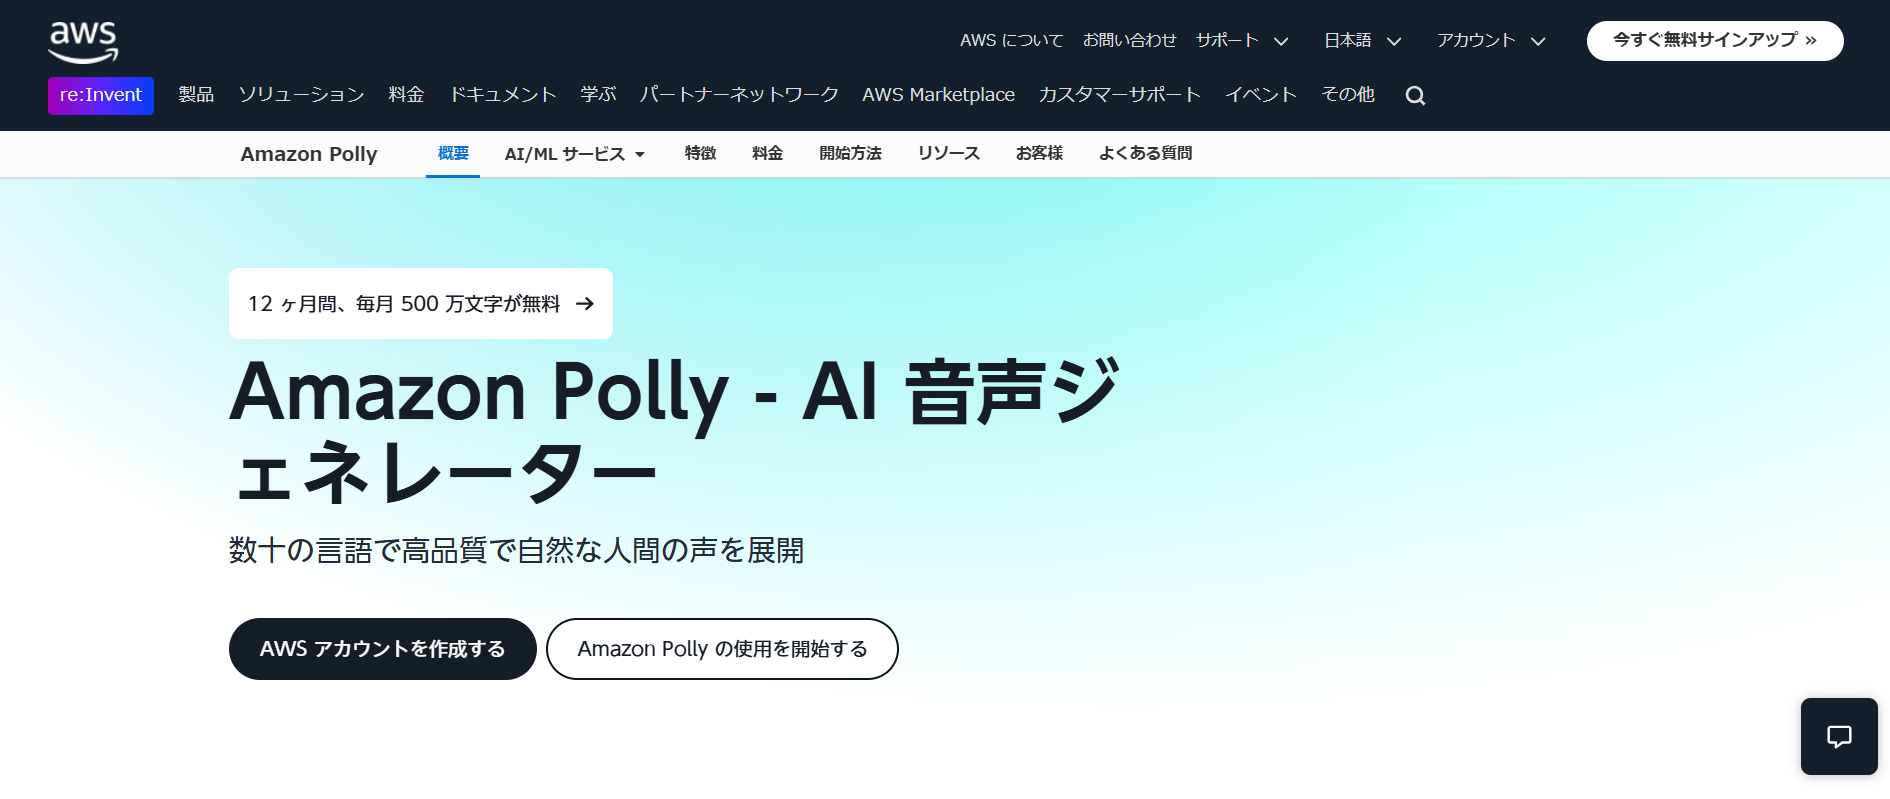Click the 12 ヶ月間、毎月 500 万文字が無料 banner
The width and height of the screenshot is (1890, 799).
(x=421, y=303)
